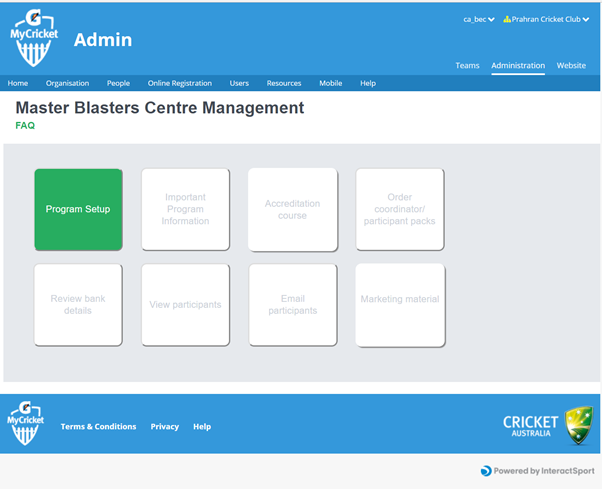Open the People menu

(x=118, y=83)
